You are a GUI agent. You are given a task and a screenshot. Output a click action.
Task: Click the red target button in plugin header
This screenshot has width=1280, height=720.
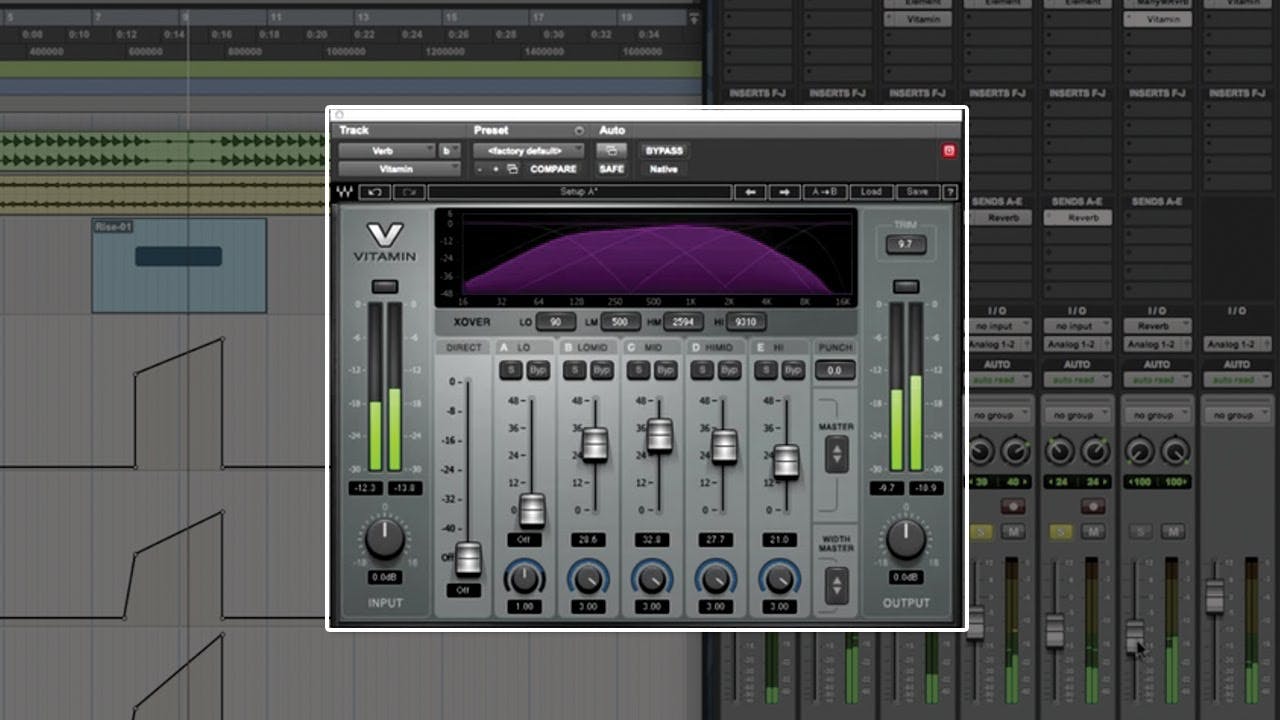[x=949, y=151]
